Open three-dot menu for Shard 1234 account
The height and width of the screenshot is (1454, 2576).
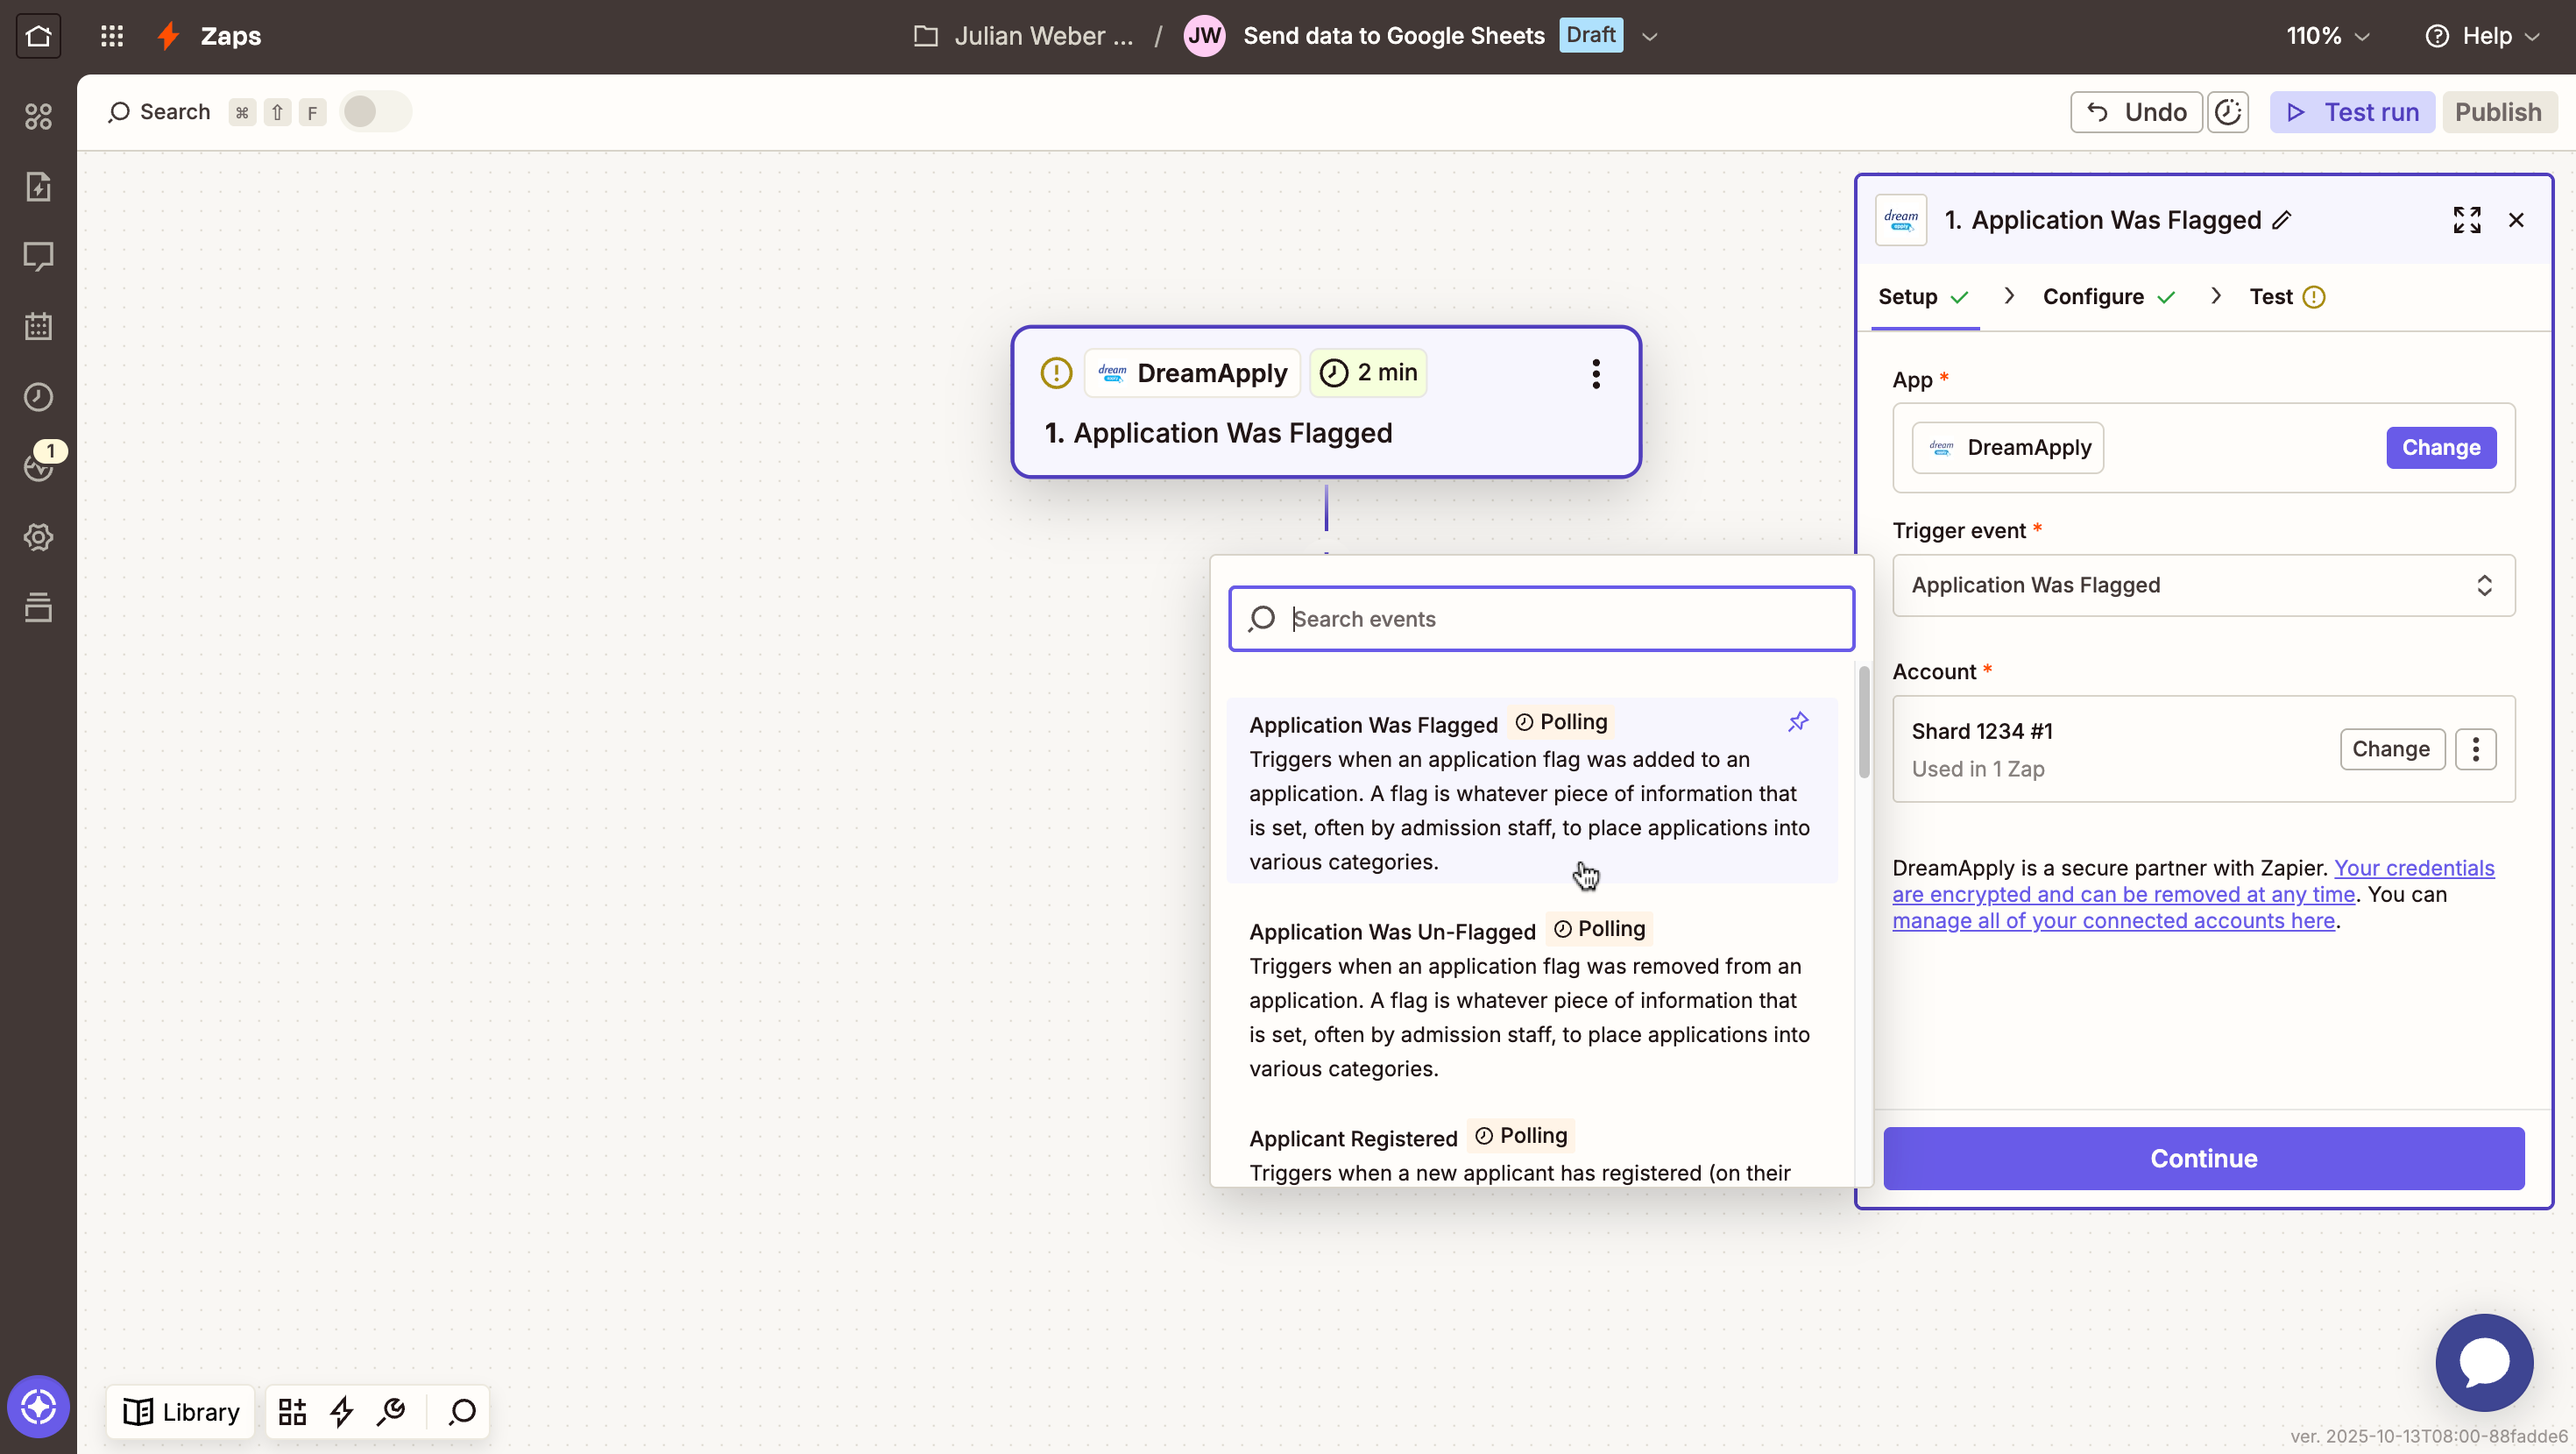pos(2476,749)
